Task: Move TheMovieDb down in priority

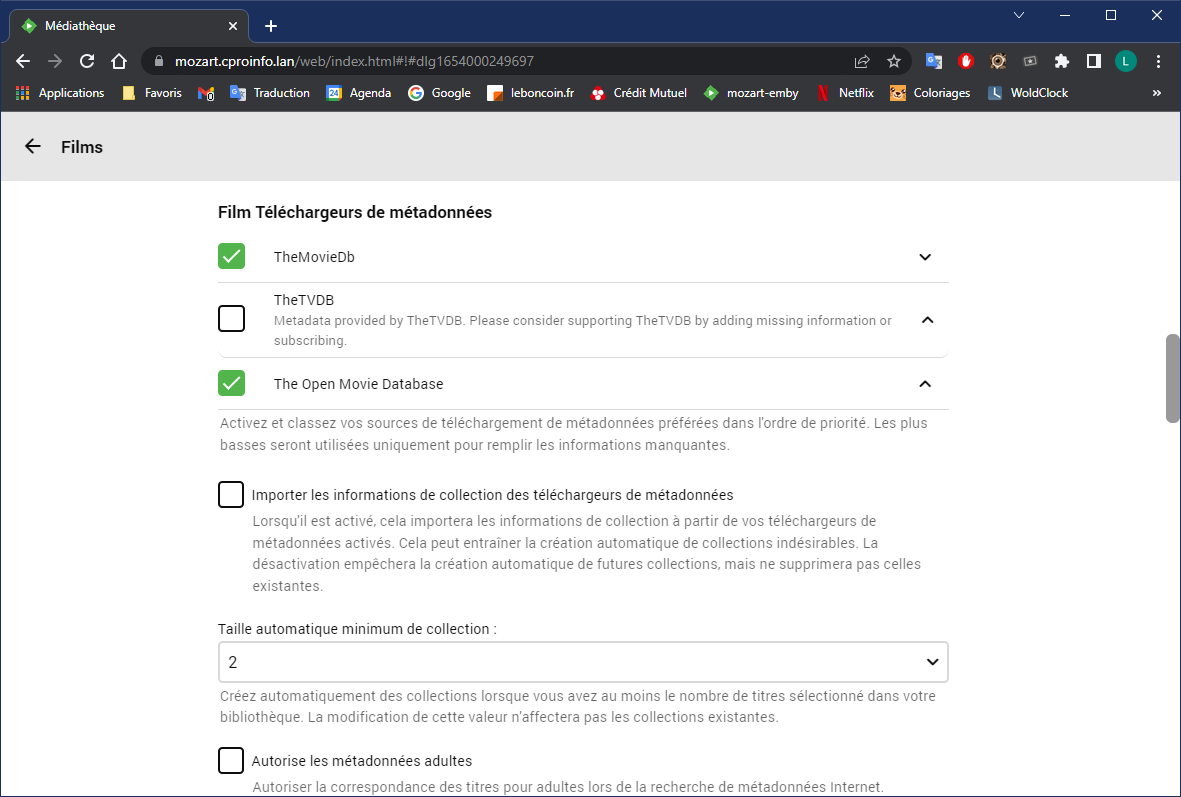Action: coord(925,257)
